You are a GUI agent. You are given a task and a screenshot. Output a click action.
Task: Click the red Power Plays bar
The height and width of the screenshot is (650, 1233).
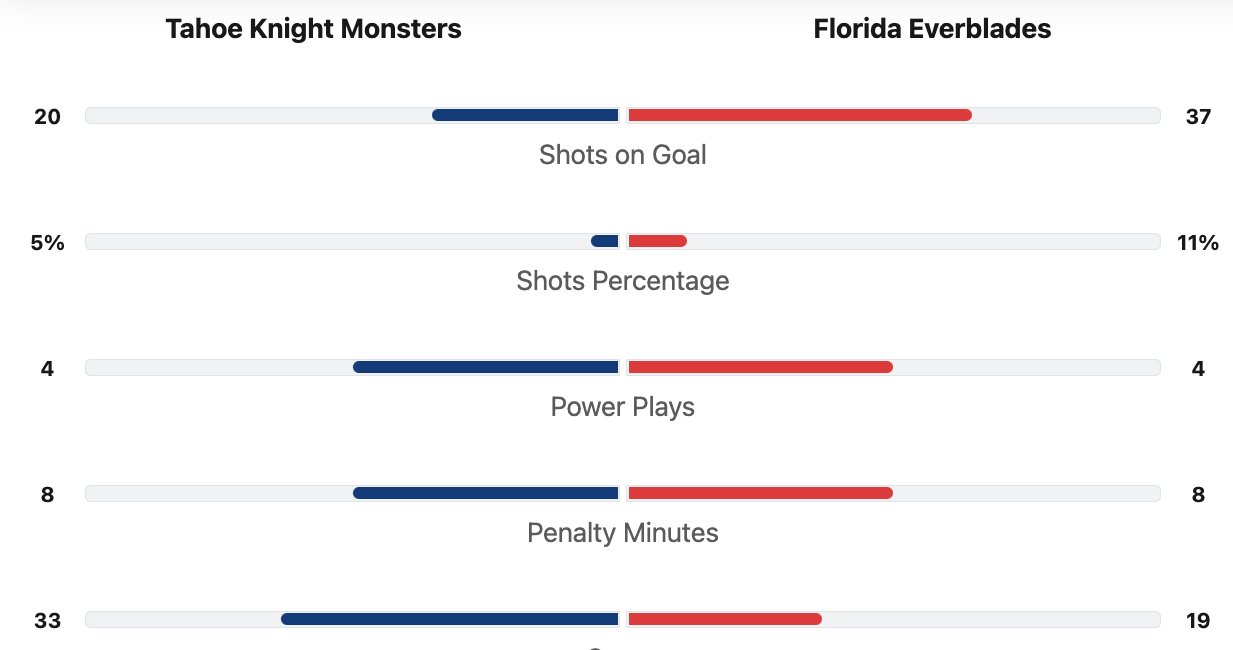[760, 367]
